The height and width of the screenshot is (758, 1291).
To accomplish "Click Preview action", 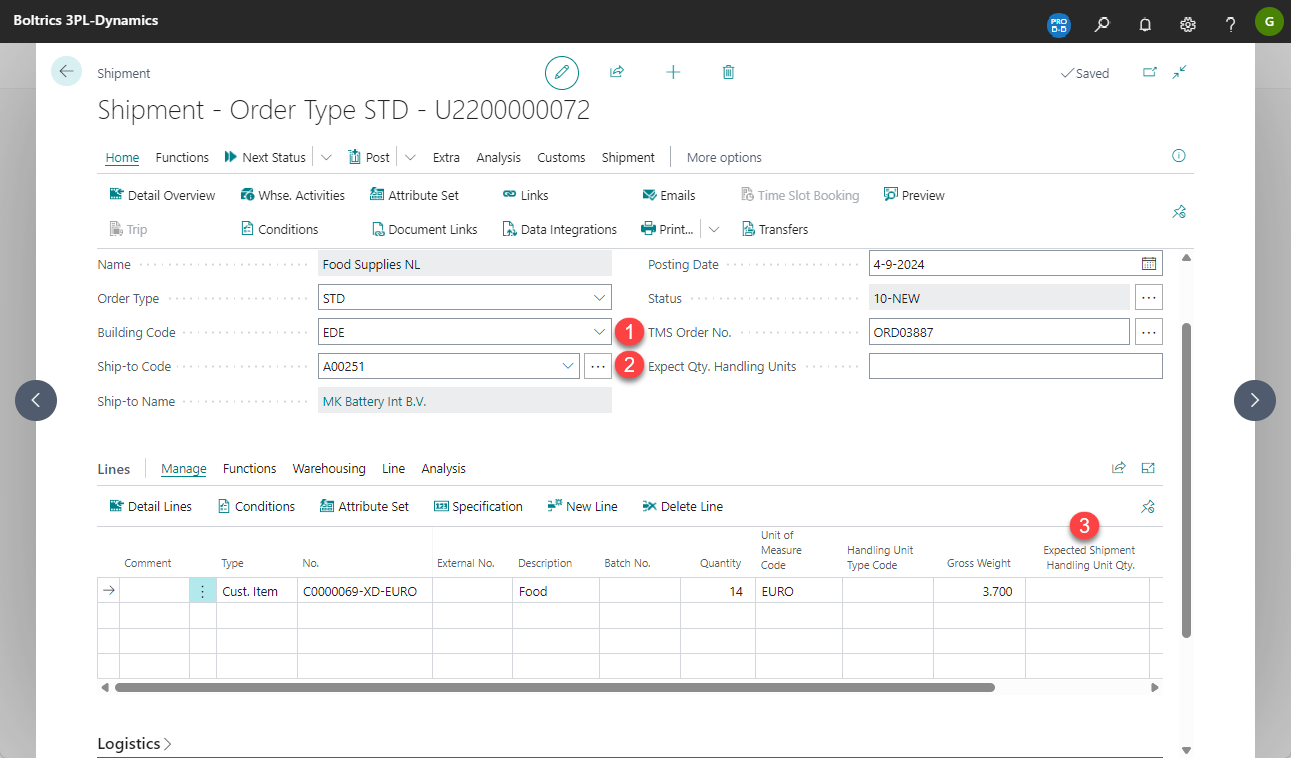I will [913, 195].
